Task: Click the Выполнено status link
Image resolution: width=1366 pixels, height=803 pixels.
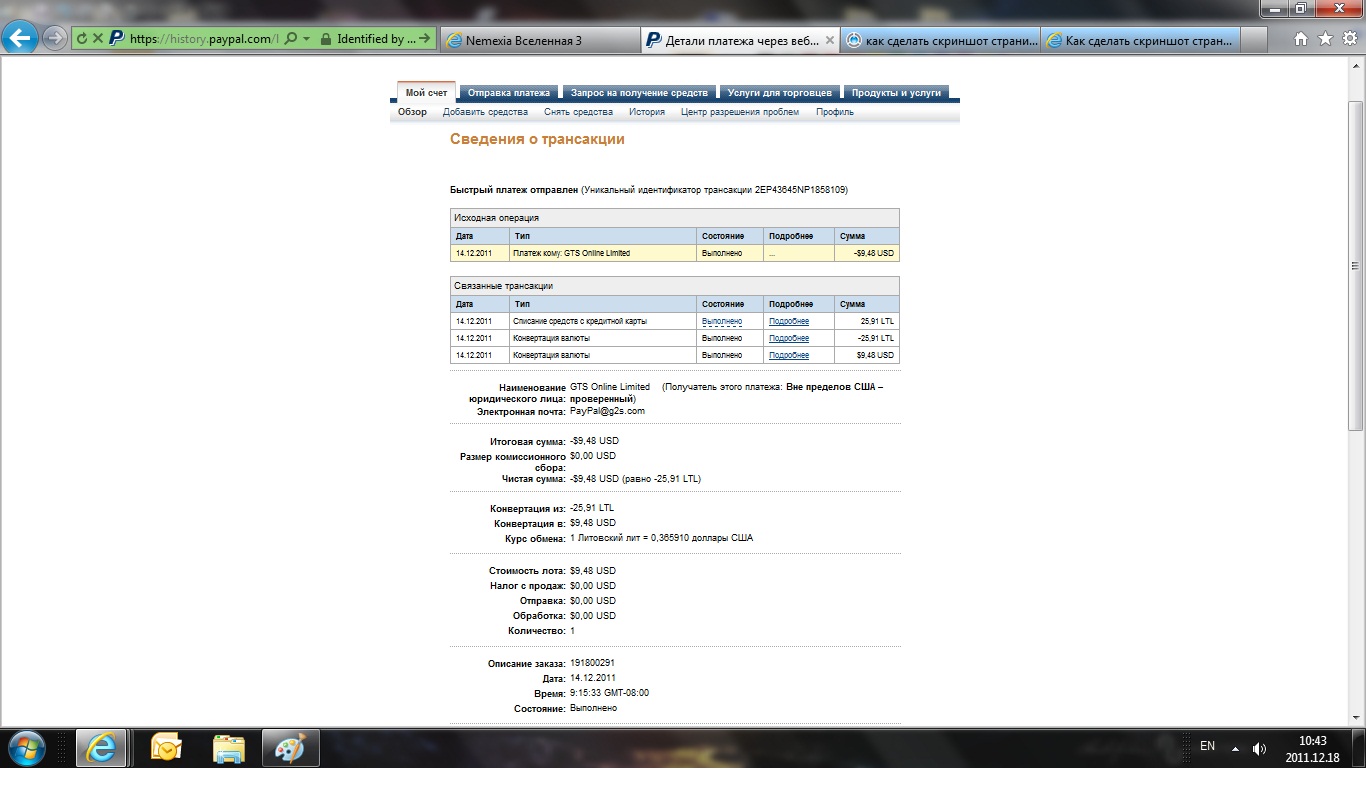Action: [x=721, y=321]
